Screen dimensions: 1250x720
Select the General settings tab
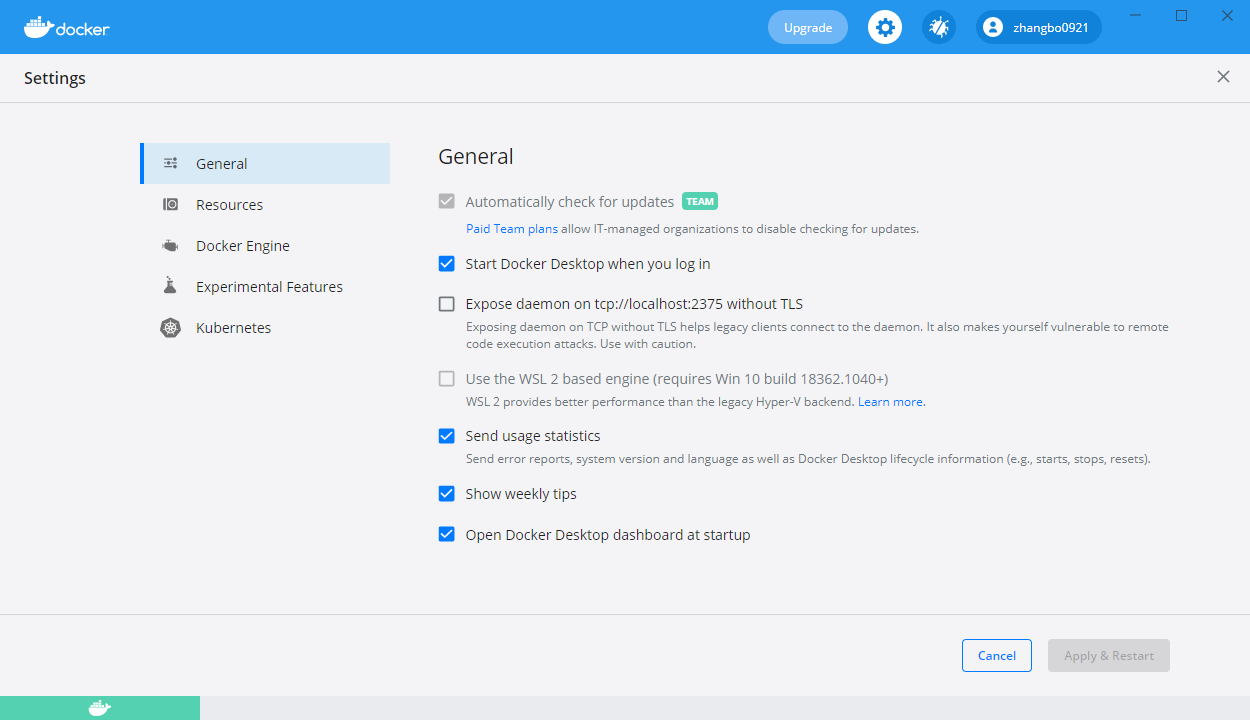265,163
